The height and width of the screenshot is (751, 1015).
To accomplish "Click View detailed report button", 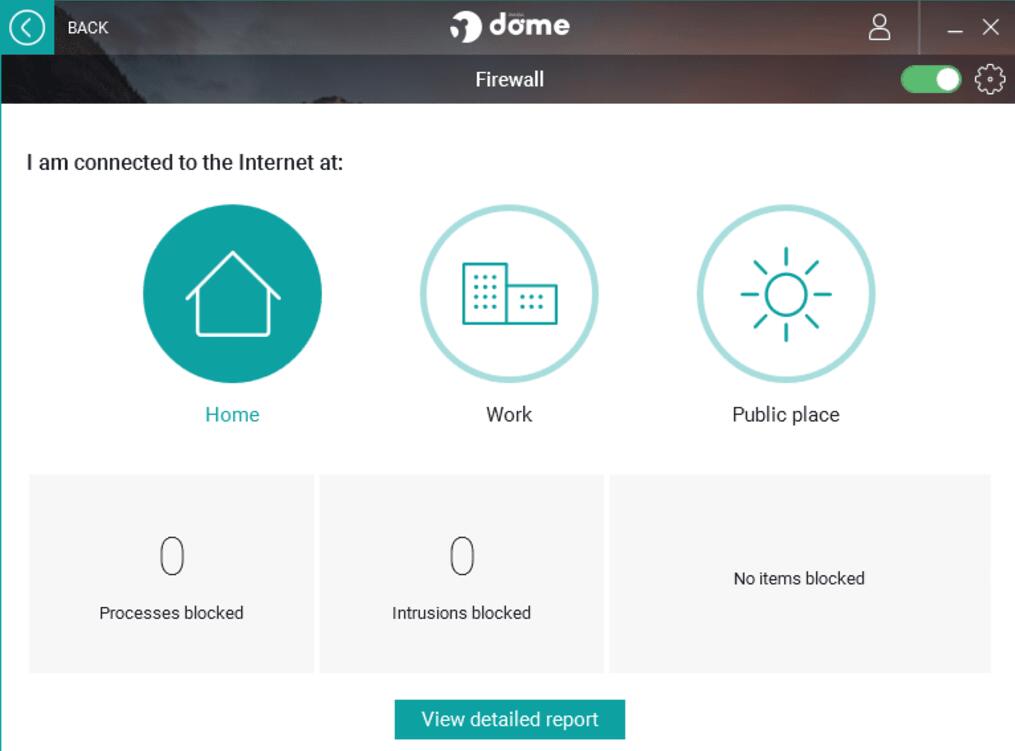I will pos(510,719).
